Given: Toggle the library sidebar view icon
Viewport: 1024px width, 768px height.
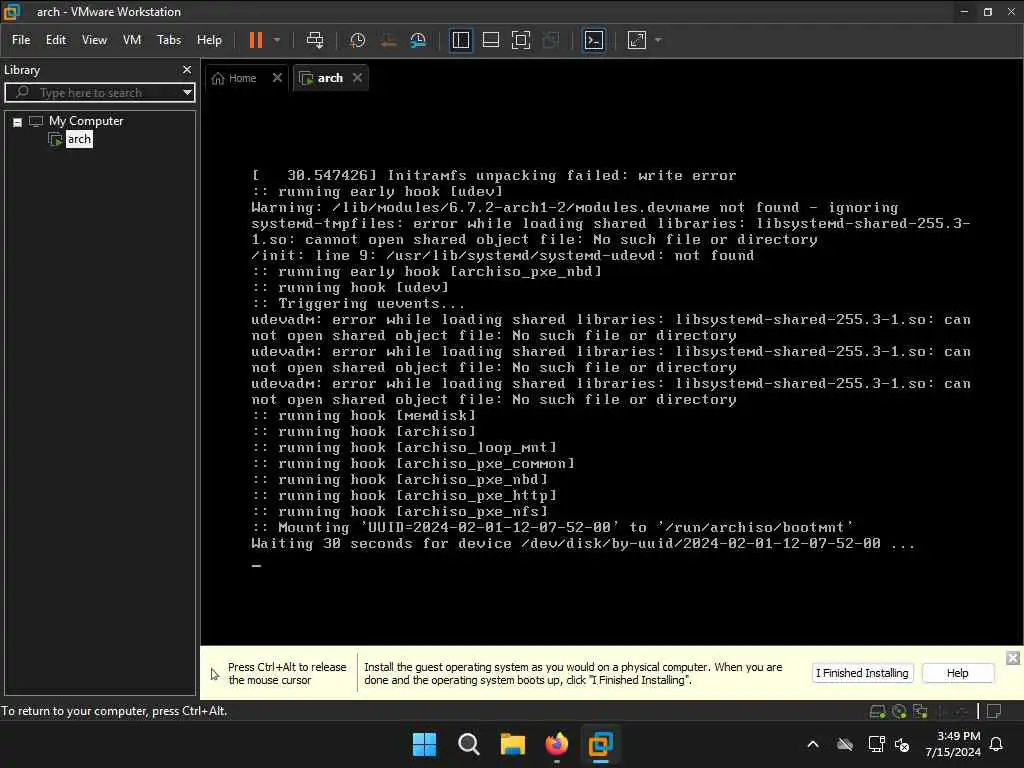Looking at the screenshot, I should (x=460, y=40).
